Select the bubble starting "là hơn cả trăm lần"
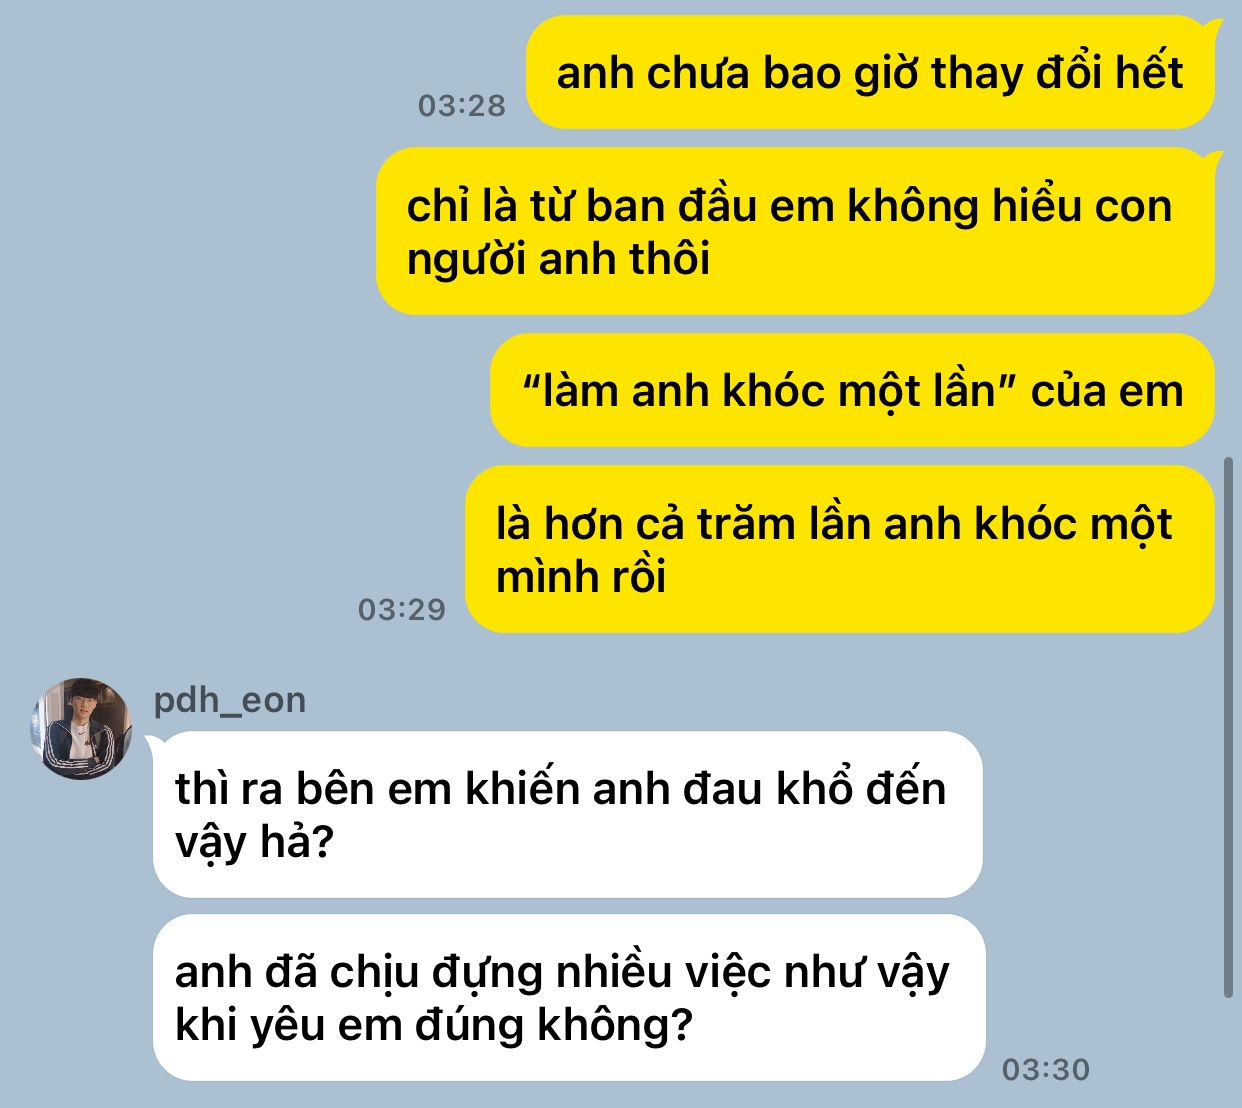Image resolution: width=1242 pixels, height=1108 pixels. 840,549
